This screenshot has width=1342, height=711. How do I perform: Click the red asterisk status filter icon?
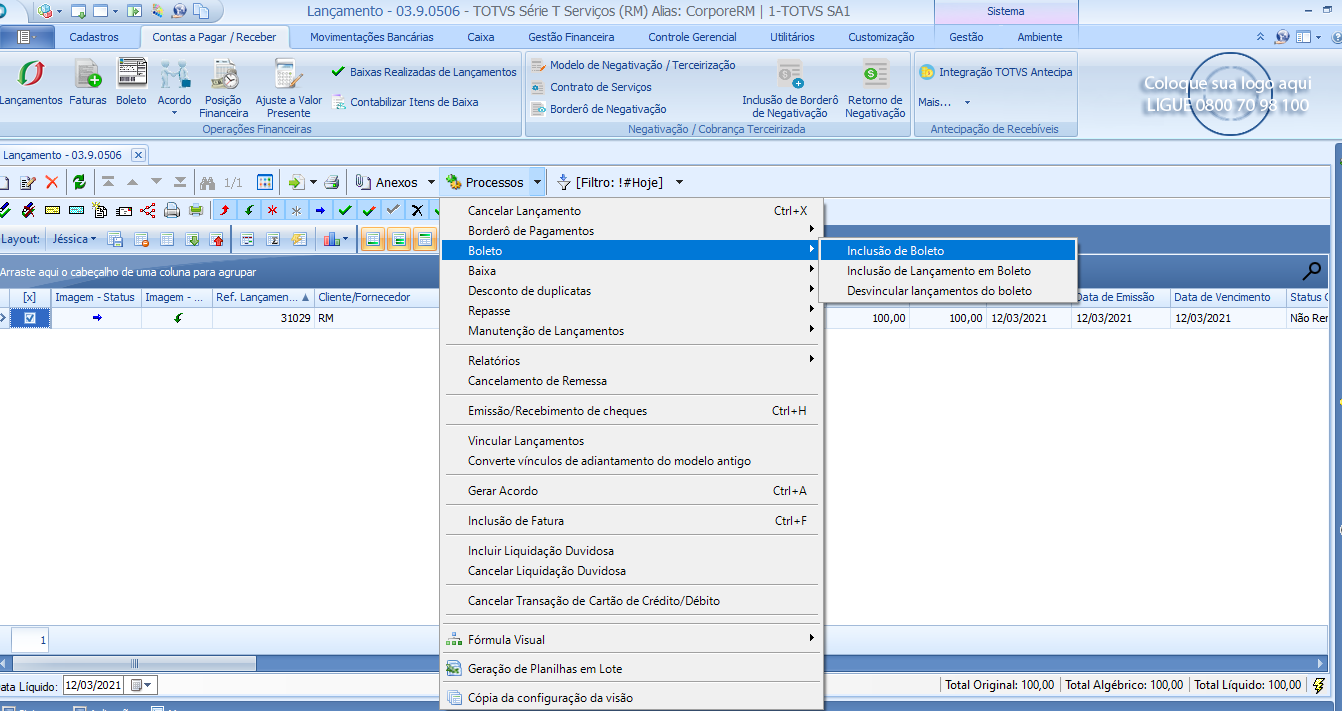[x=272, y=210]
